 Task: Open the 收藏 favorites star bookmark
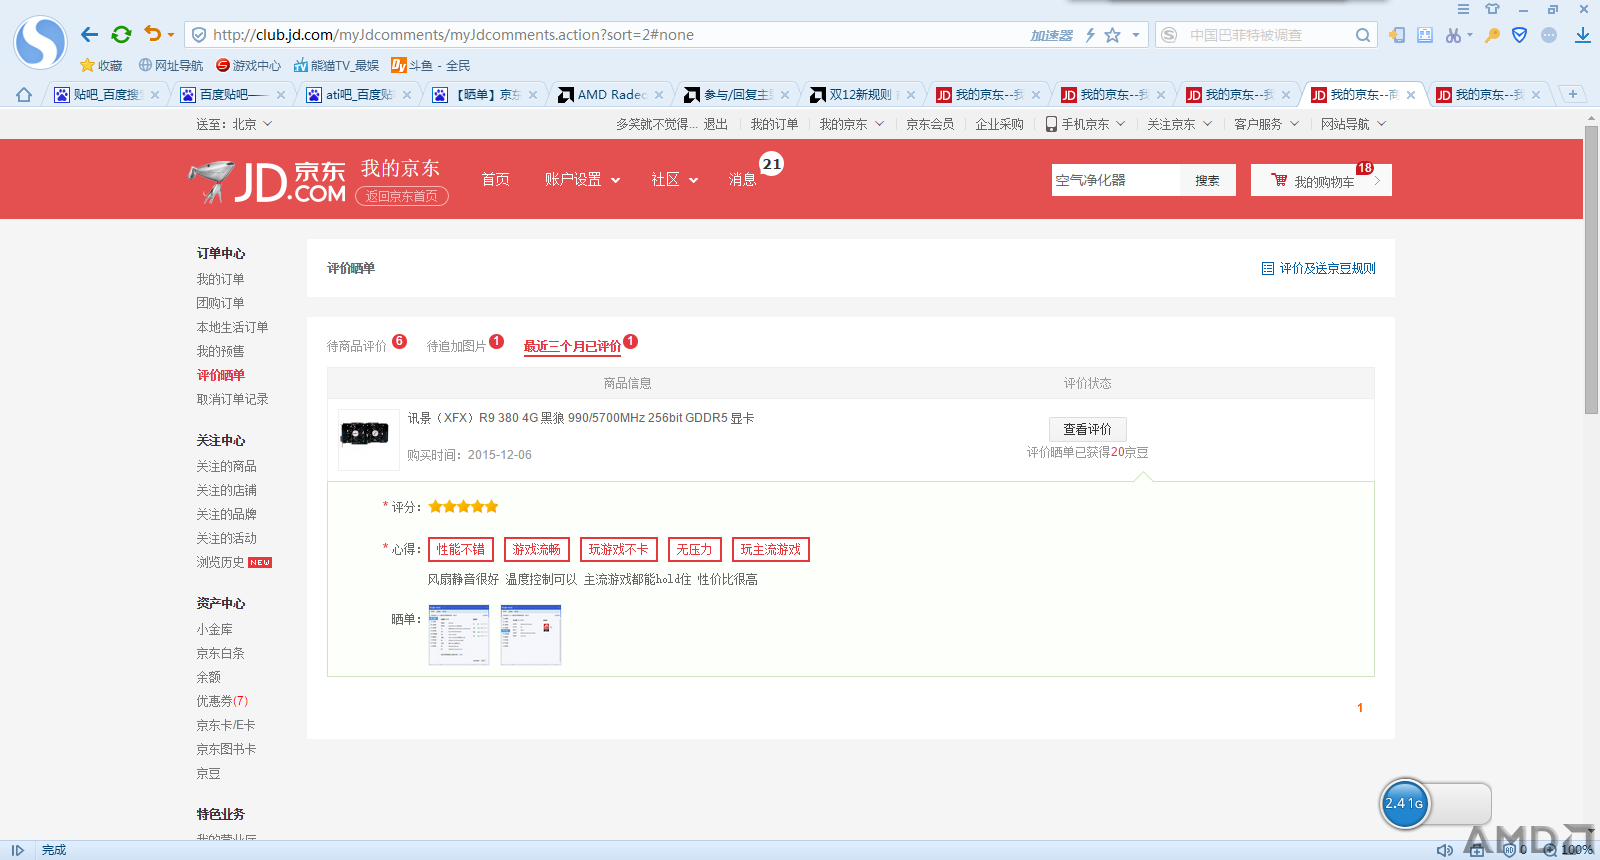point(101,65)
